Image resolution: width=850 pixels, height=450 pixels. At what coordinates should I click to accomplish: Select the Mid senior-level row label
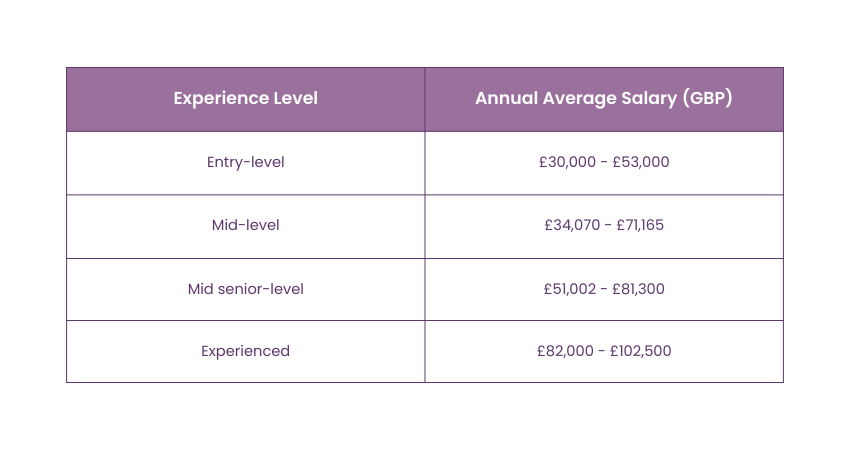(246, 289)
